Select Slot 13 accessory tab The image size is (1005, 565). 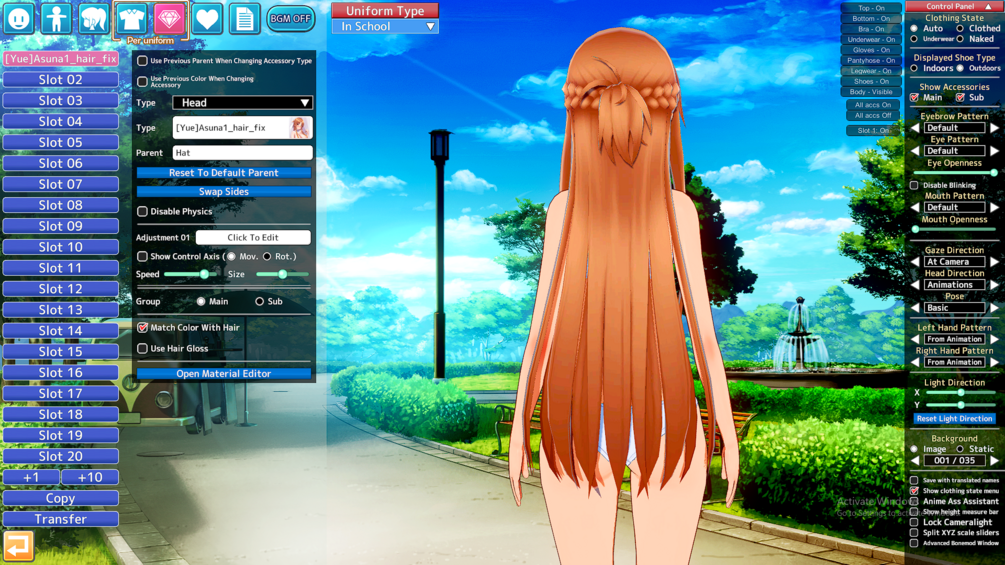click(60, 310)
